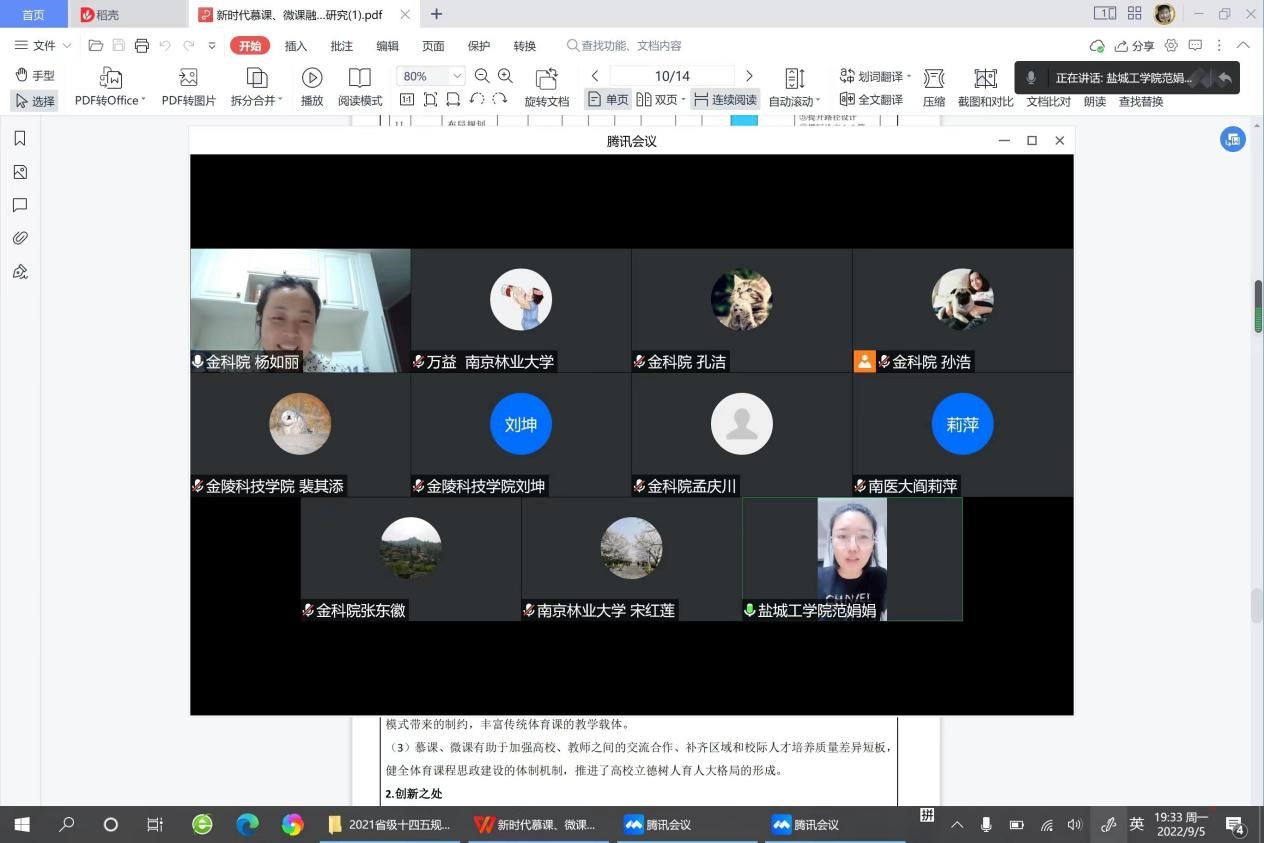Click the zoom out magnifier icon

tap(482, 76)
